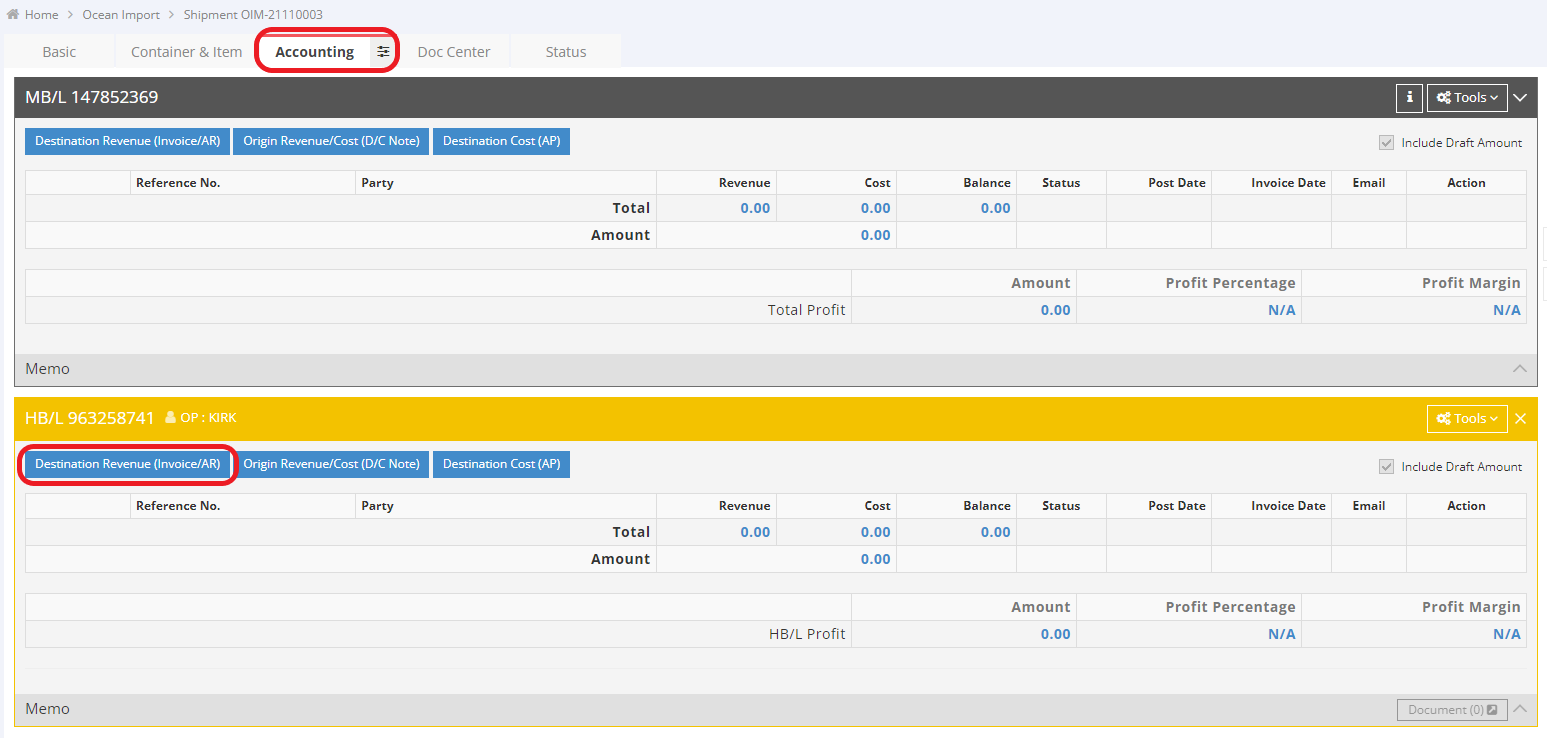
Task: Uncheck Include Draft Amount in HB/L section
Action: pos(1387,466)
